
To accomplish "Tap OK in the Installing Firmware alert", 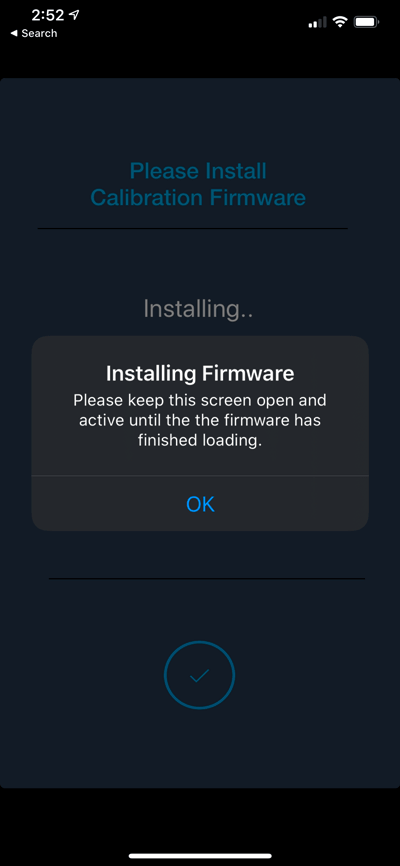I will (x=200, y=504).
